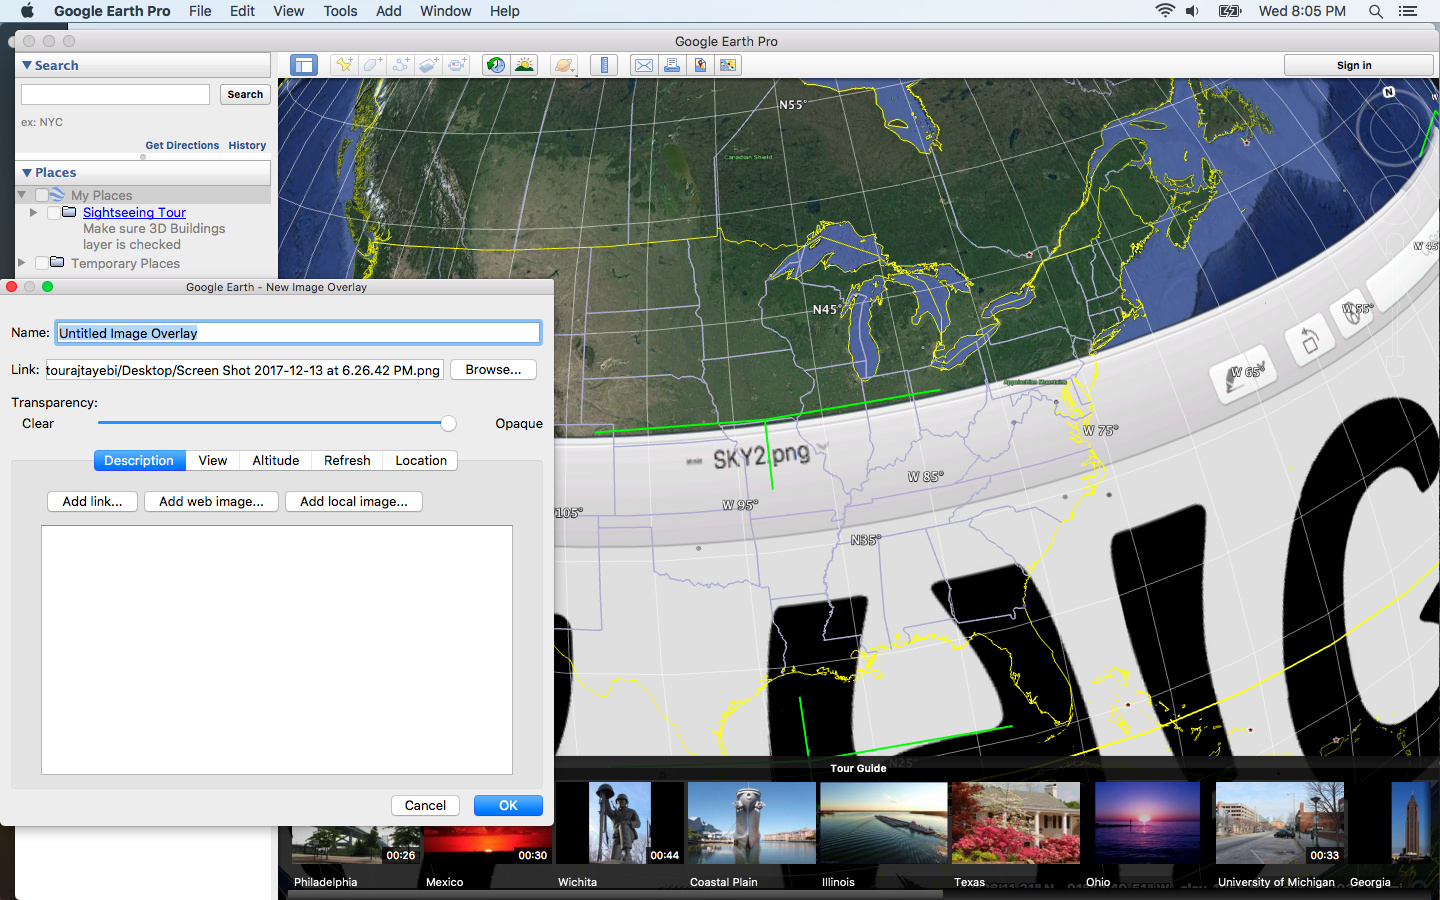The width and height of the screenshot is (1440, 900).
Task: Click the volume icon in menu bar
Action: (x=1192, y=11)
